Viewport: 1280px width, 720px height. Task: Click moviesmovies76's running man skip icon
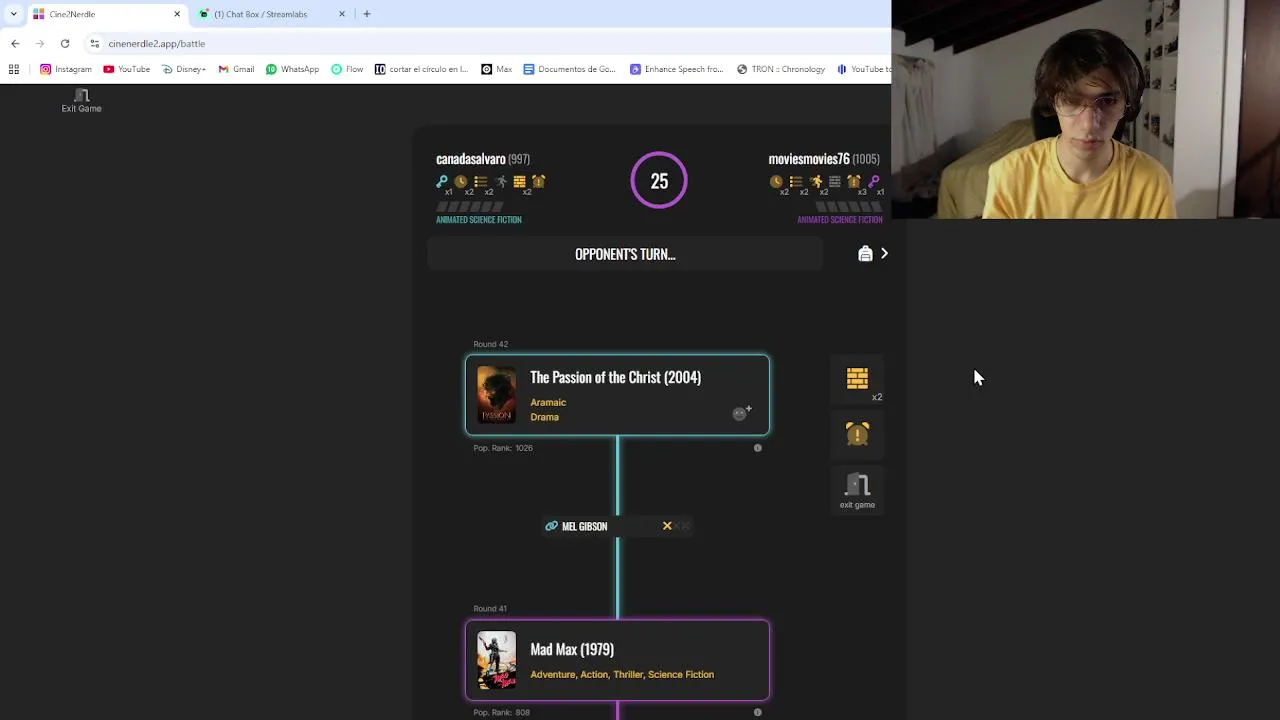(x=816, y=181)
